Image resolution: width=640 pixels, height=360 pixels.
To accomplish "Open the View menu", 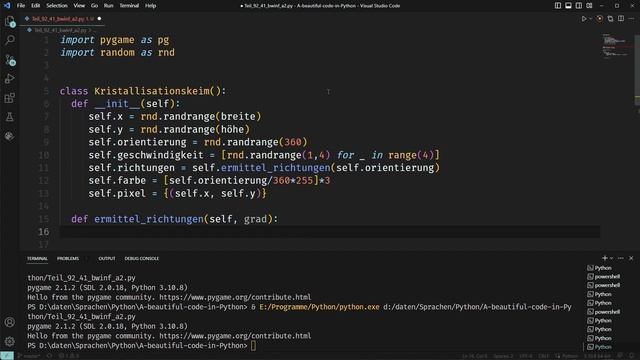I will (x=79, y=6).
